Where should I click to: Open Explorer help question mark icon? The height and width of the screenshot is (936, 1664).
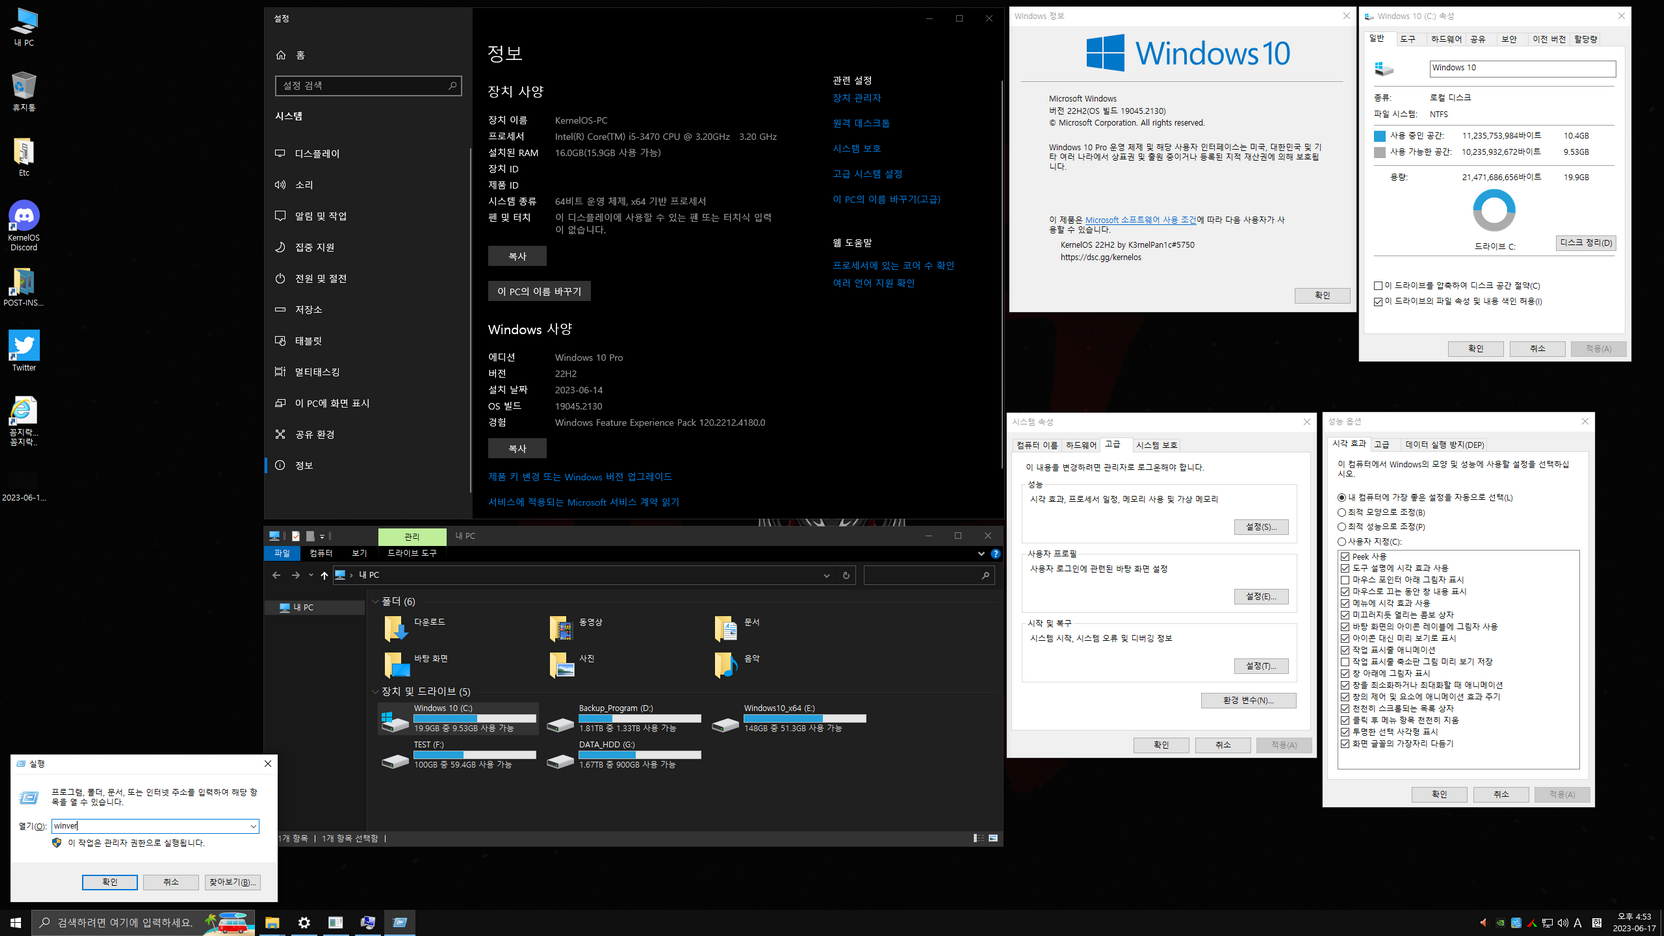click(995, 553)
